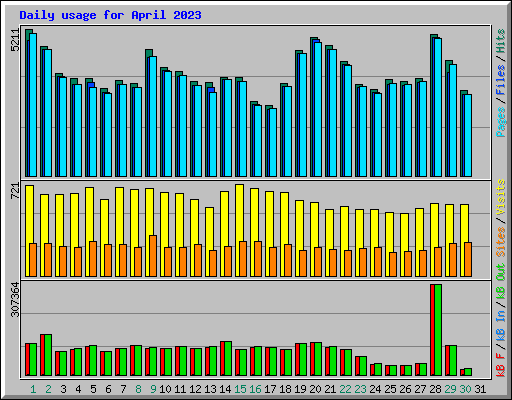This screenshot has width=512, height=400.
Task: Select day 28 on the x-axis
Action: coord(435,389)
